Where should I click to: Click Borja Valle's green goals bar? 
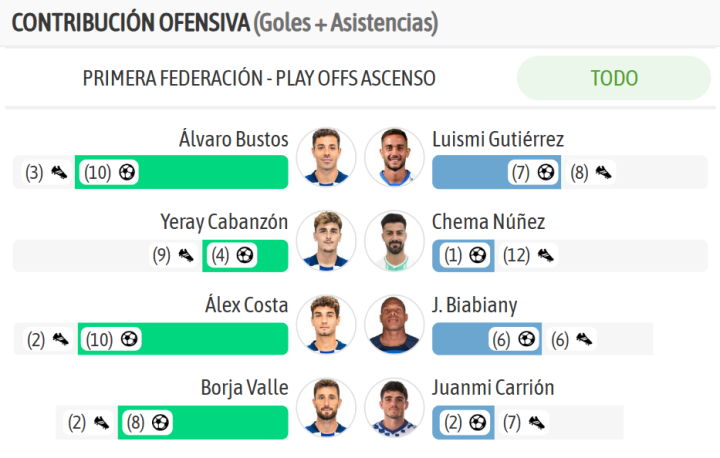[203, 422]
